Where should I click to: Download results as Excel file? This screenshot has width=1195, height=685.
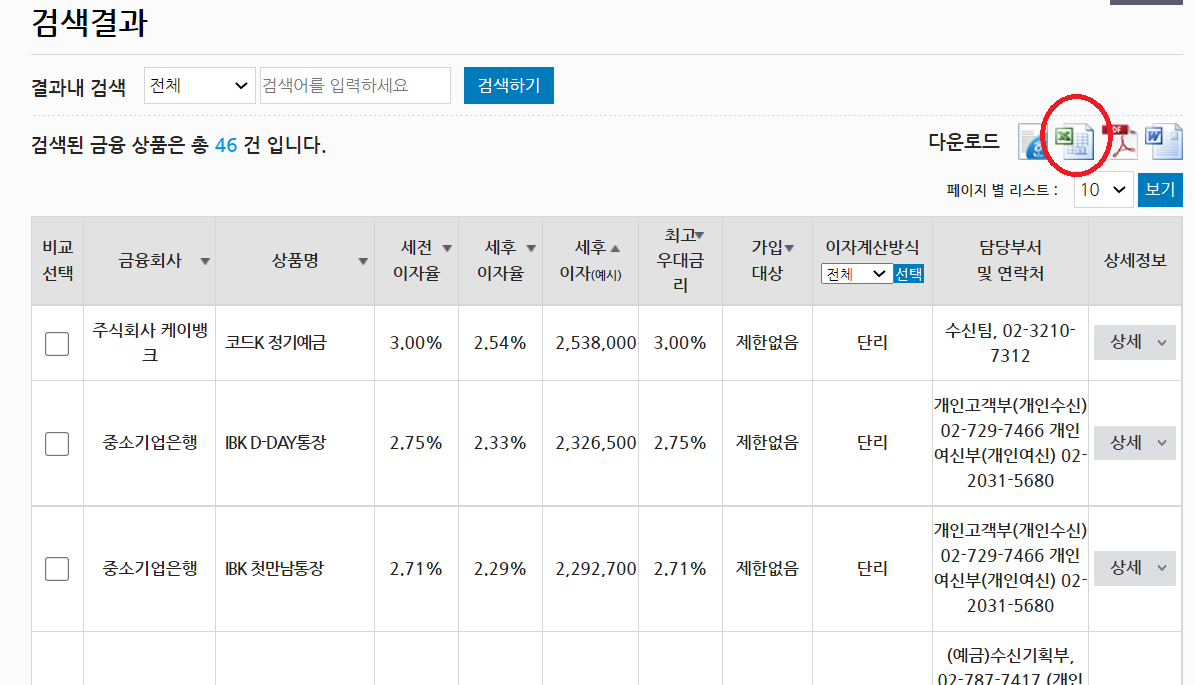pyautogui.click(x=1075, y=142)
